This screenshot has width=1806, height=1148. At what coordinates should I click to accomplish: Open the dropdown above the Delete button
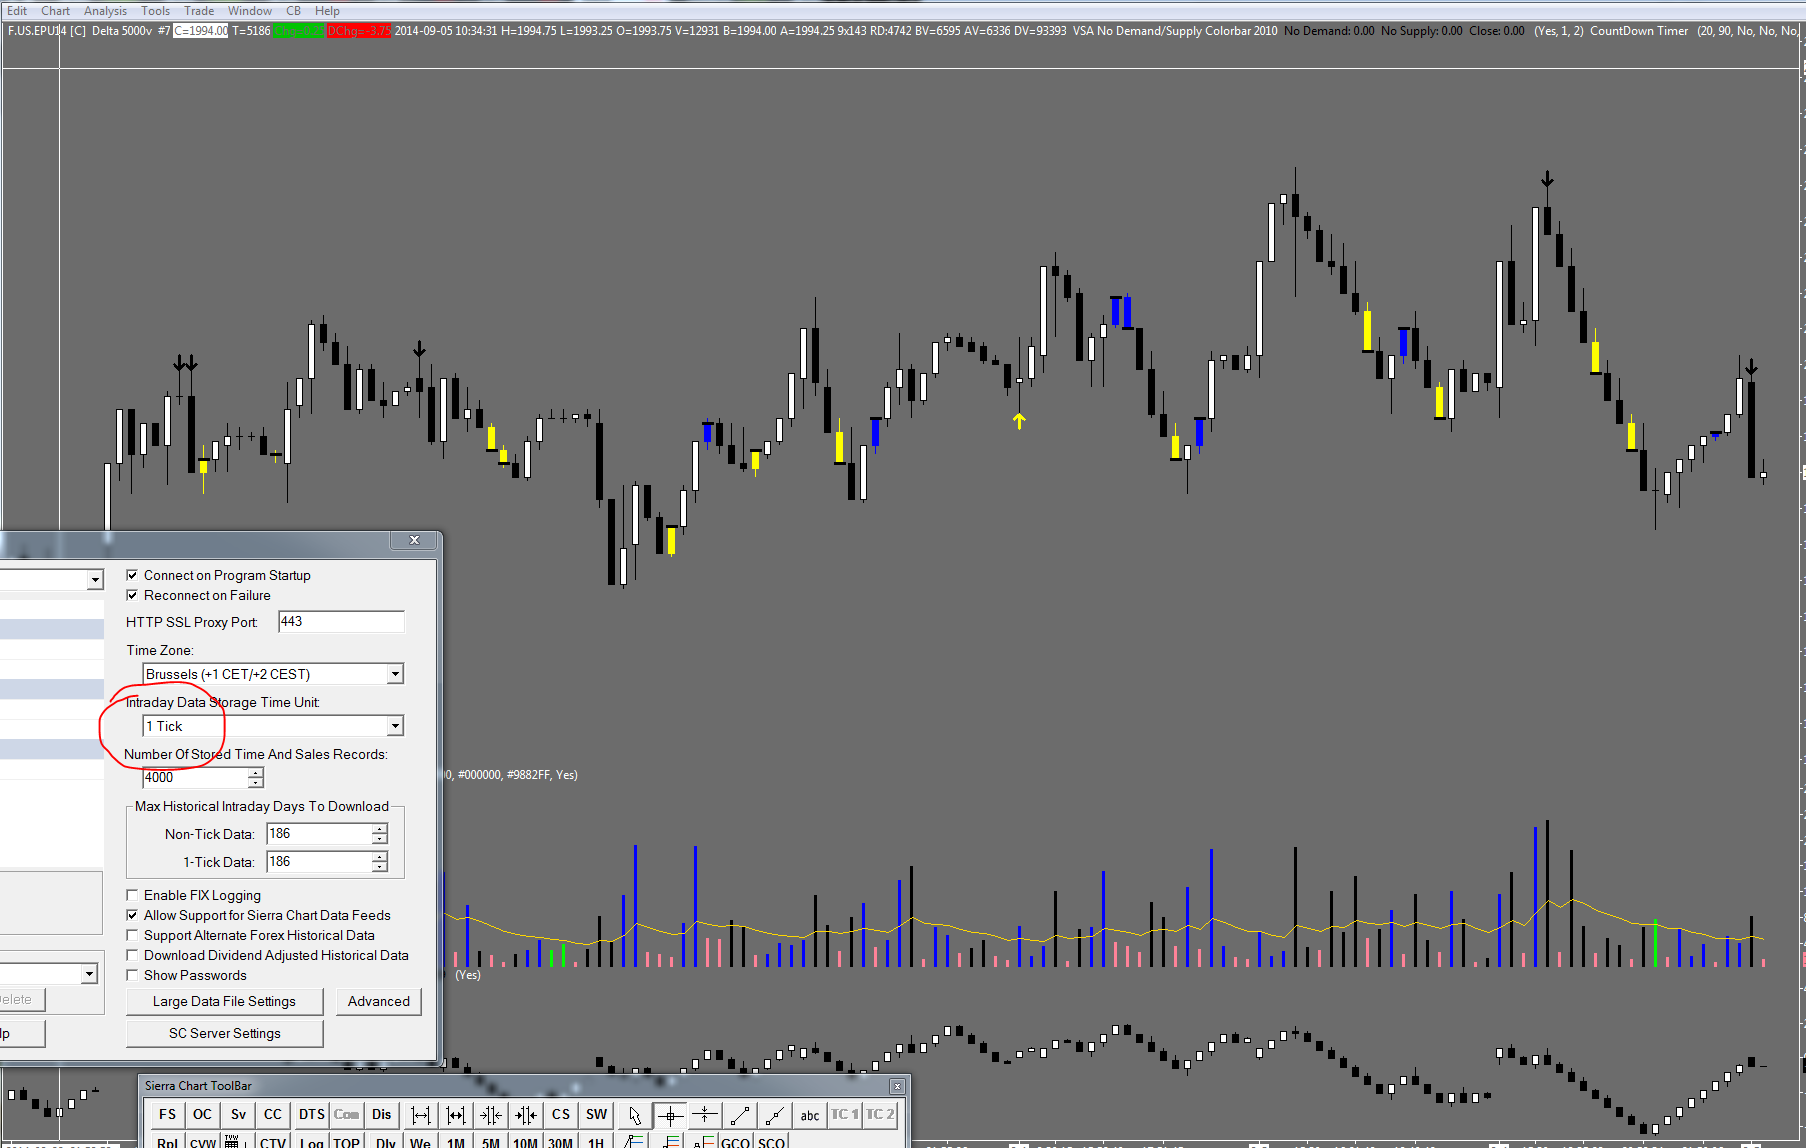89,974
